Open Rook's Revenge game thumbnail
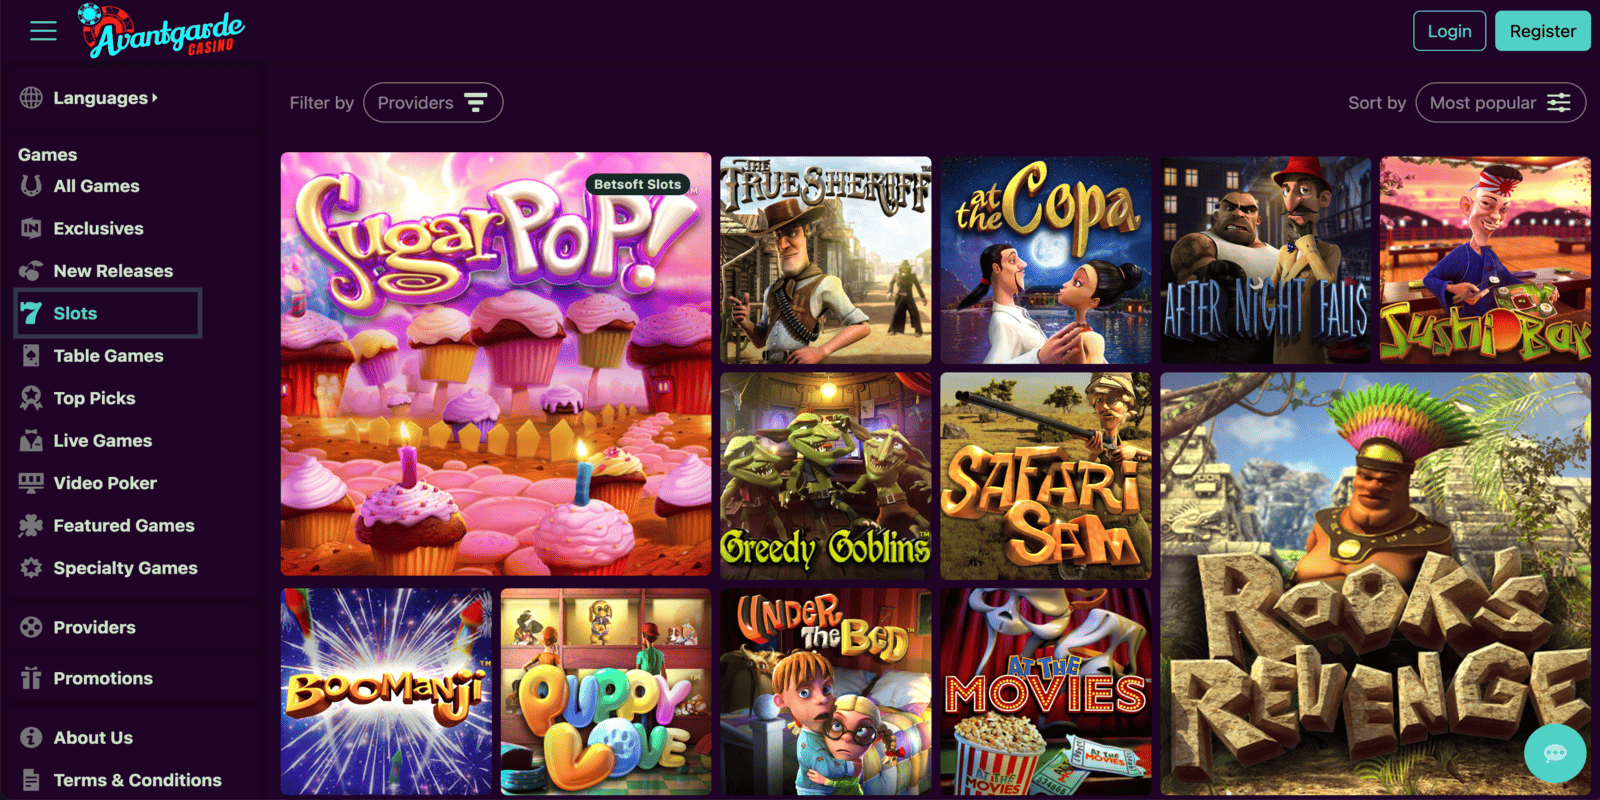This screenshot has height=800, width=1600. tap(1376, 584)
